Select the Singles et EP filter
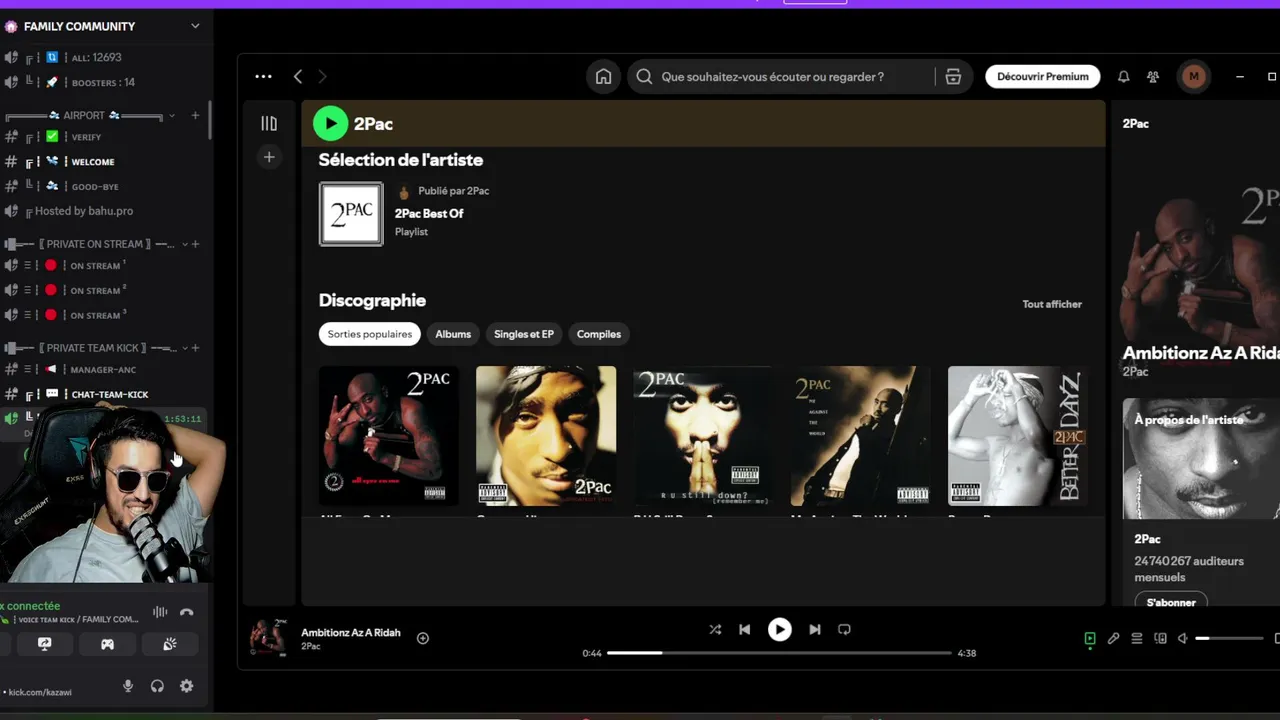The image size is (1280, 720). coord(524,334)
